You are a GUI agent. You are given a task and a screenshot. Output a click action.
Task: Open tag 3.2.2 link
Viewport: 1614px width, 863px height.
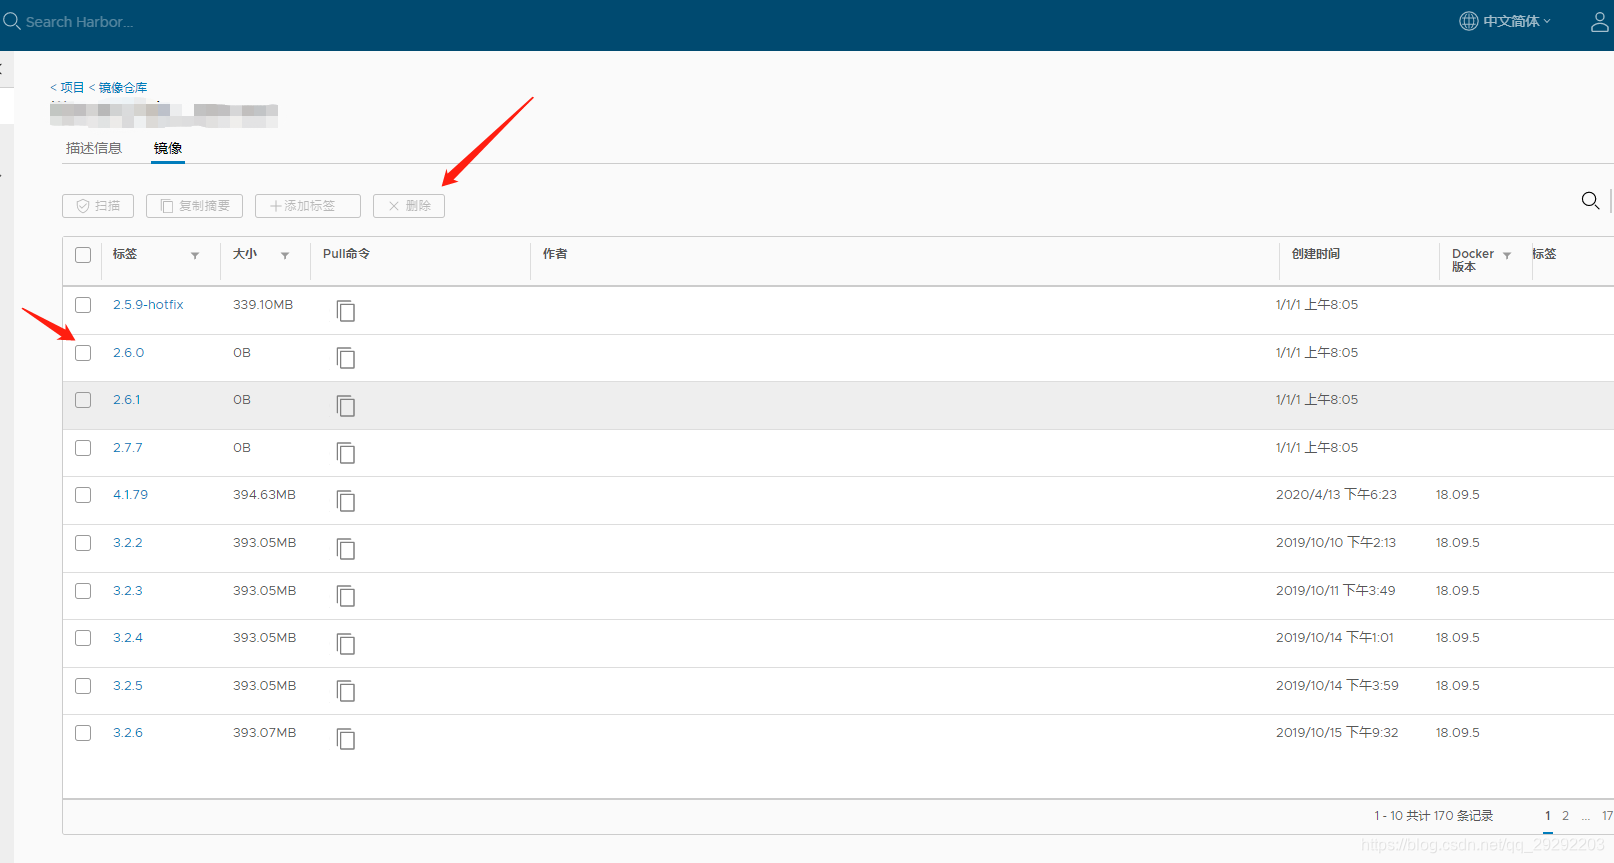pyautogui.click(x=127, y=543)
